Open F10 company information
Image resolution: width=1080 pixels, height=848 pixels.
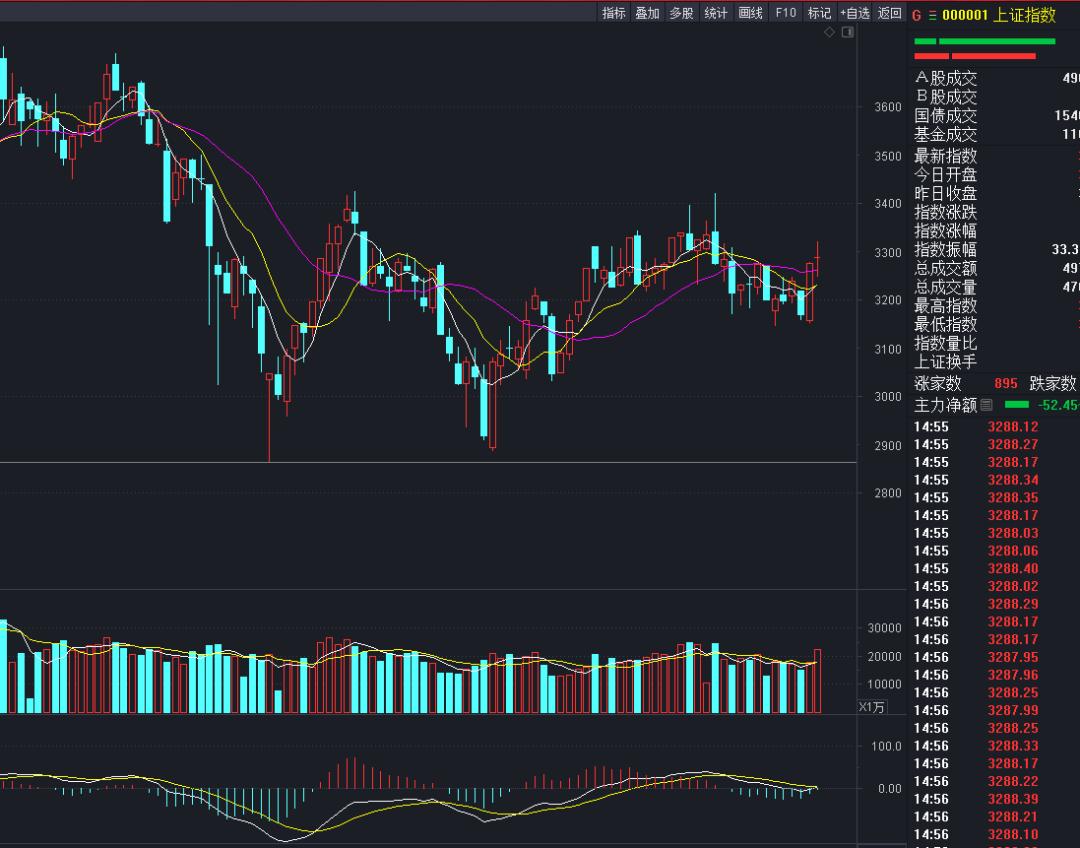pyautogui.click(x=786, y=13)
